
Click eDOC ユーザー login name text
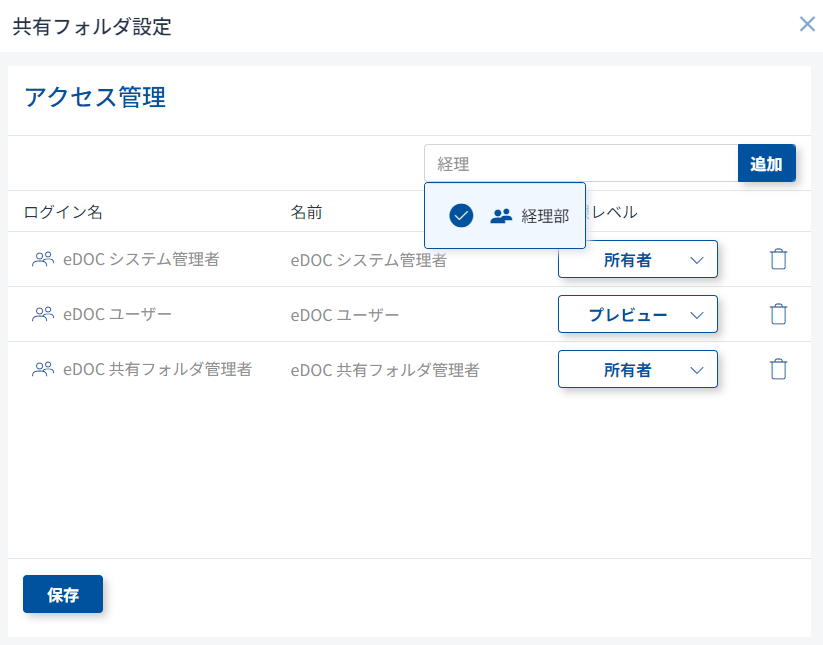pos(117,314)
